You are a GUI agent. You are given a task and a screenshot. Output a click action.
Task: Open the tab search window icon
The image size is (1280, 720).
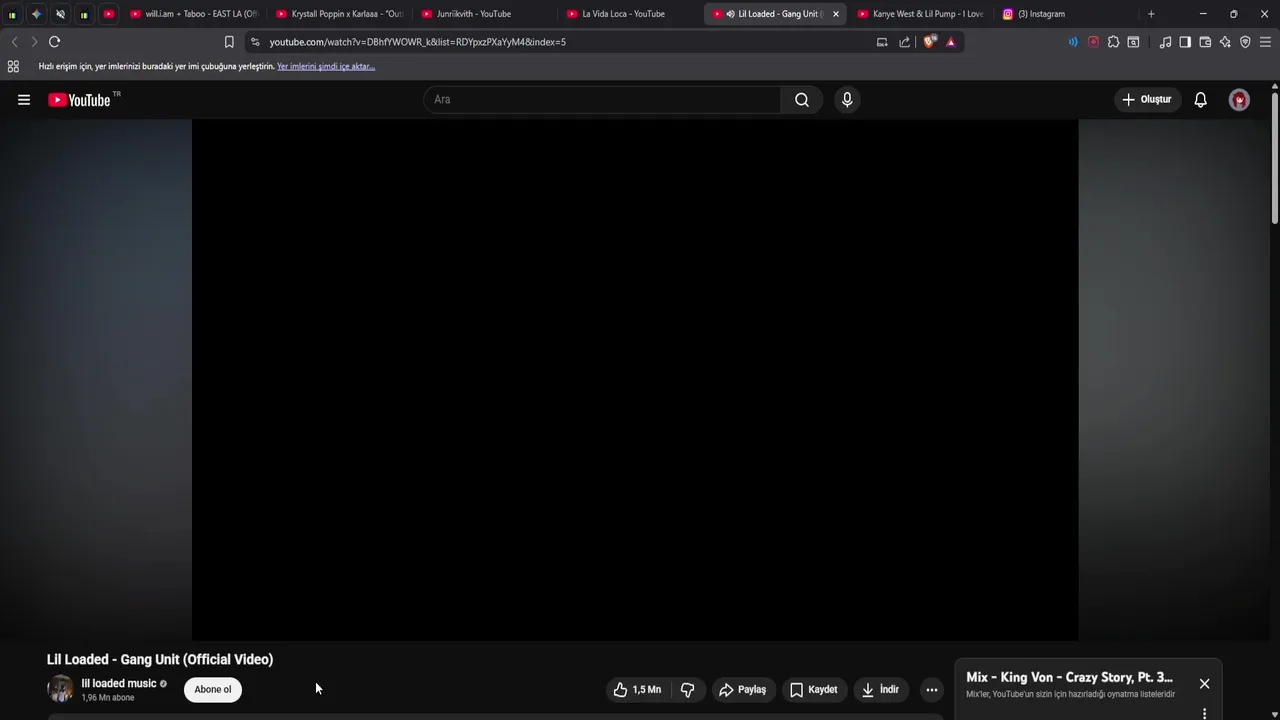[x=1133, y=42]
